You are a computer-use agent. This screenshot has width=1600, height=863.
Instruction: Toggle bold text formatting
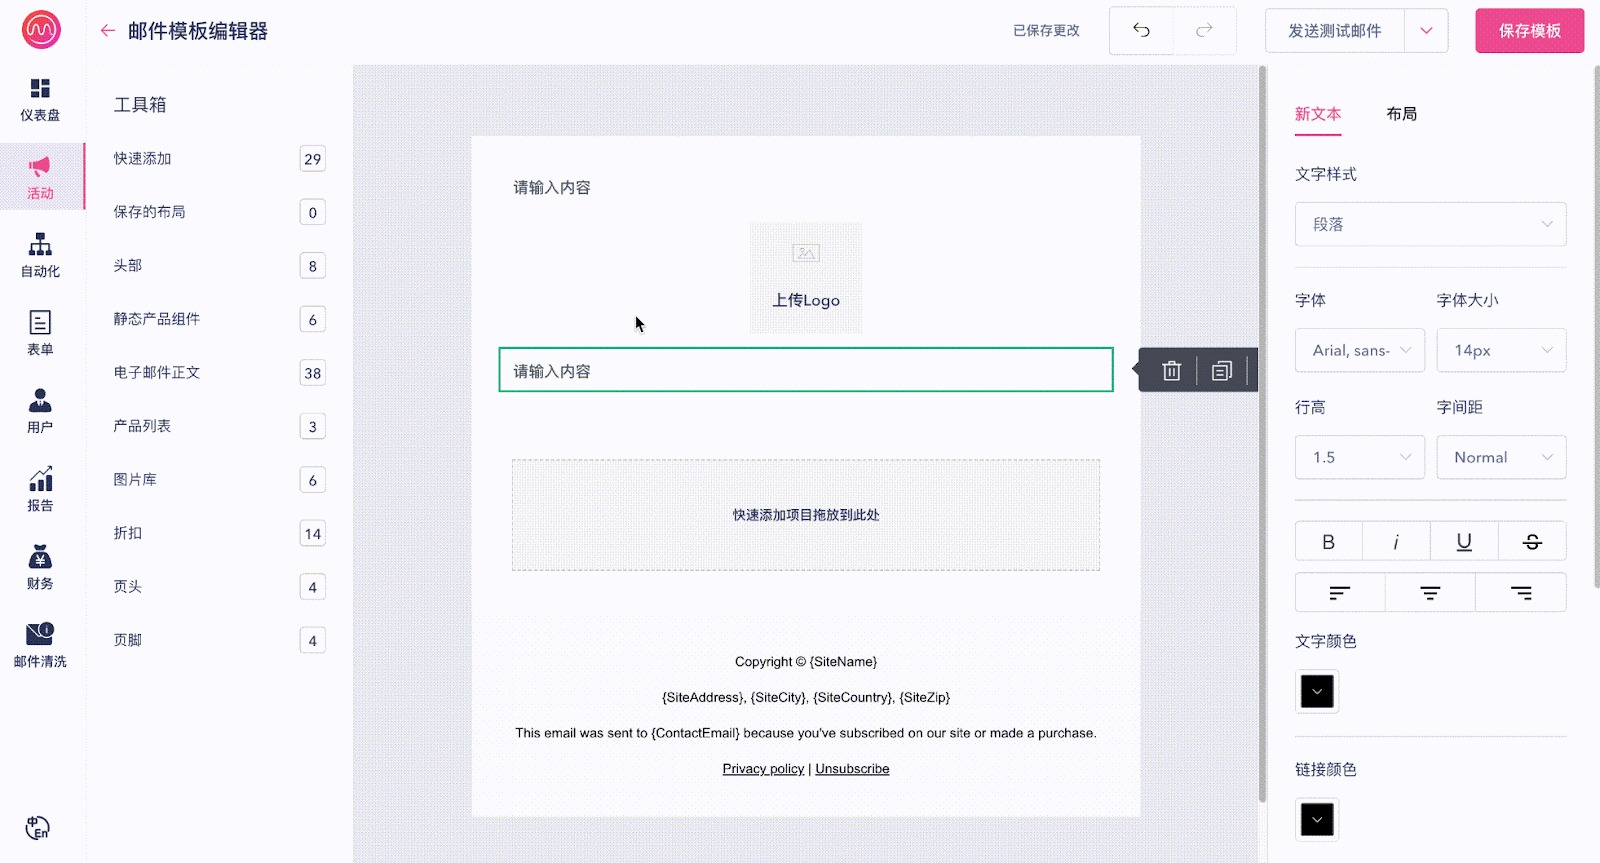click(x=1328, y=542)
